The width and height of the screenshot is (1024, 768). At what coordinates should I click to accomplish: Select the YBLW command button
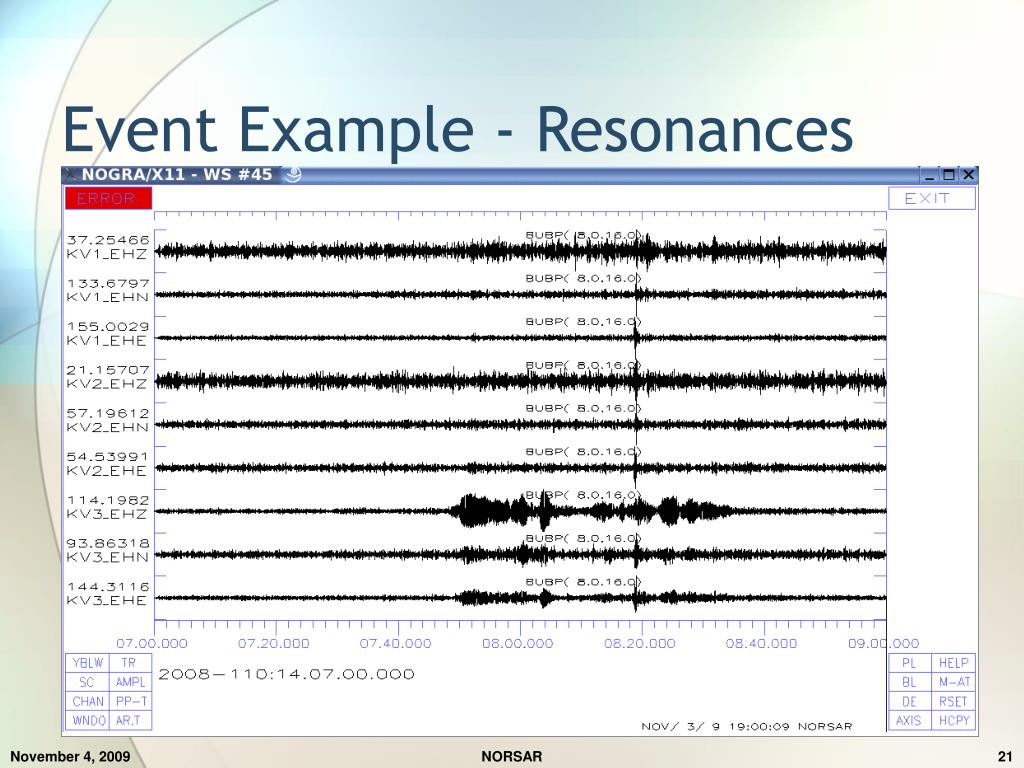tap(88, 663)
